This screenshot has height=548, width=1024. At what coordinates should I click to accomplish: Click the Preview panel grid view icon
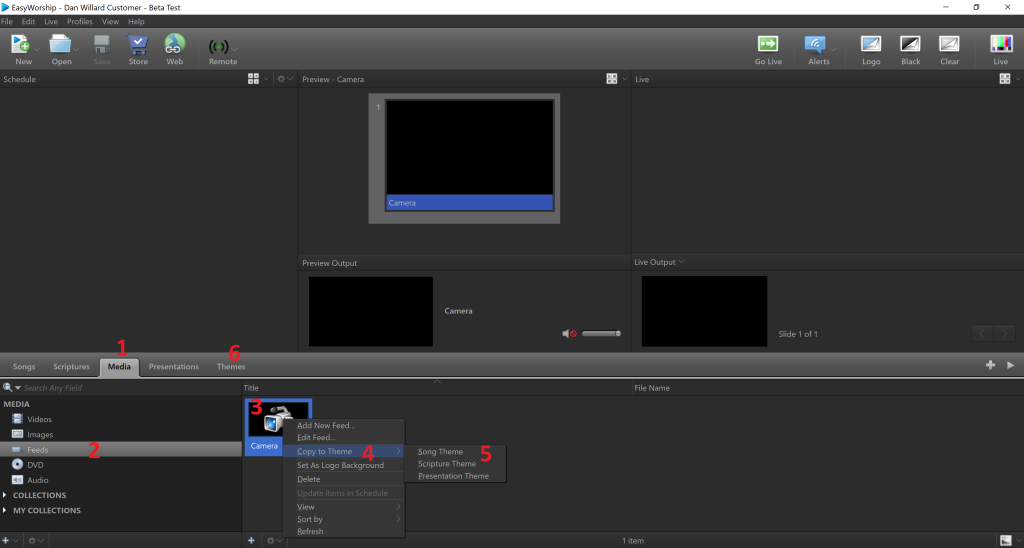(612, 79)
